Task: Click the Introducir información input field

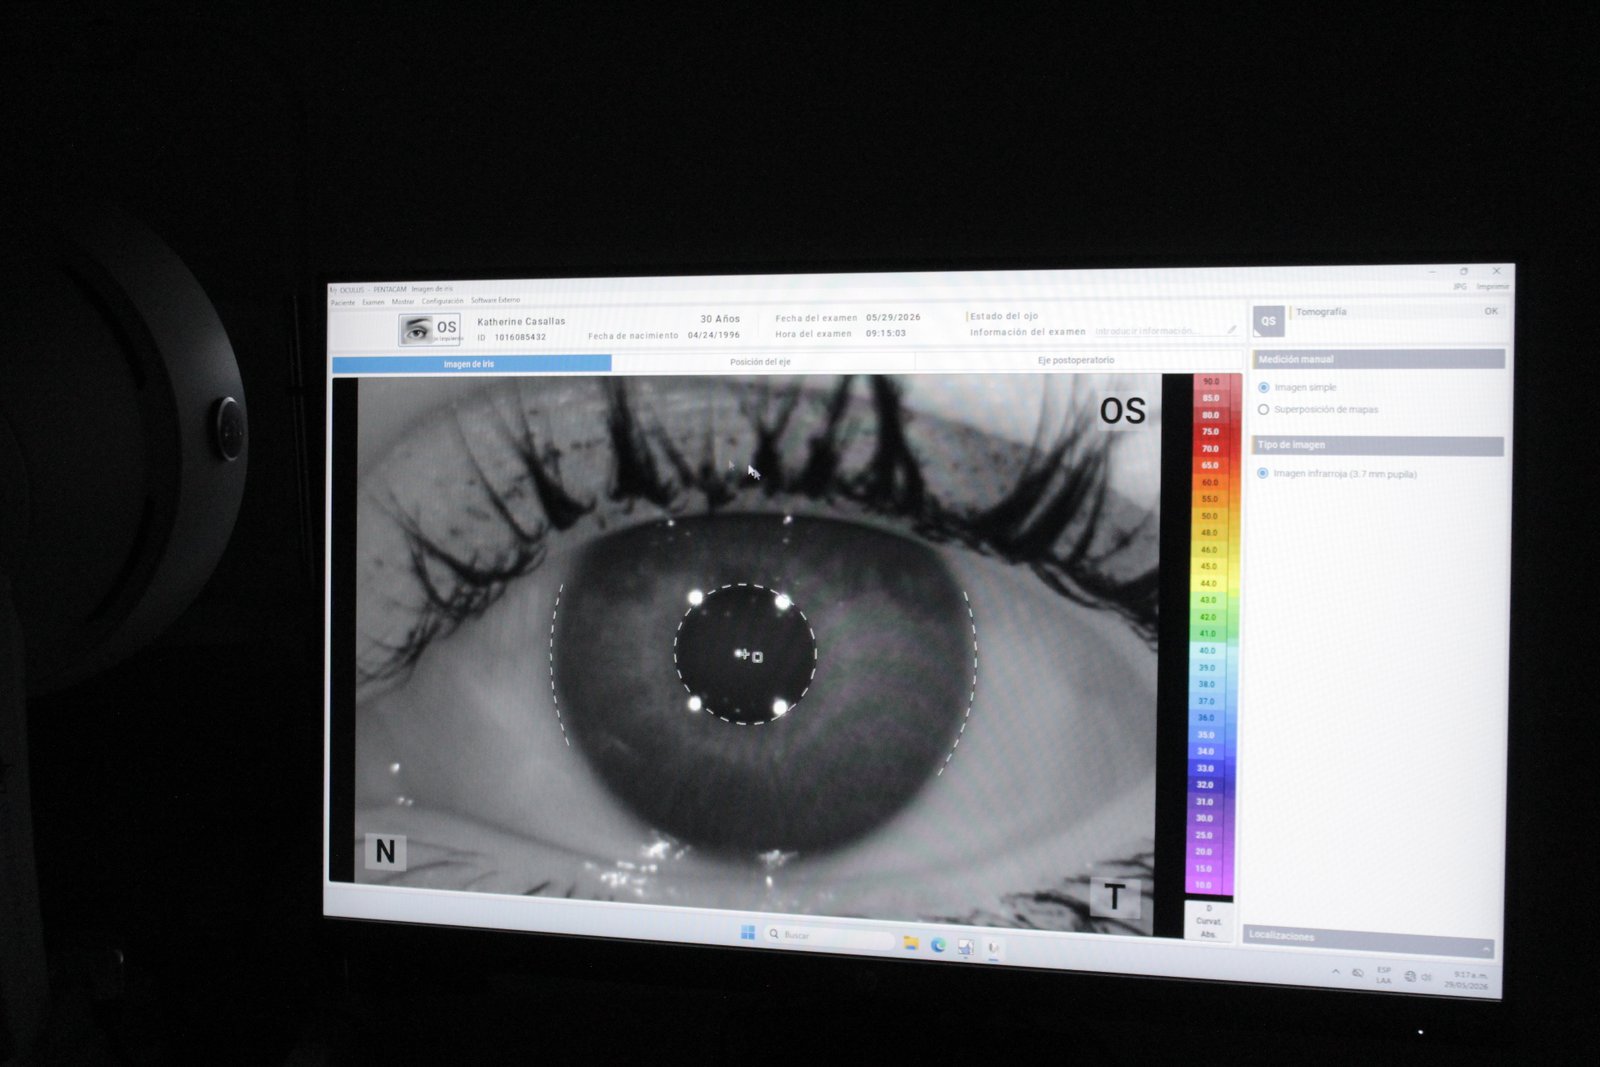Action: 1158,331
